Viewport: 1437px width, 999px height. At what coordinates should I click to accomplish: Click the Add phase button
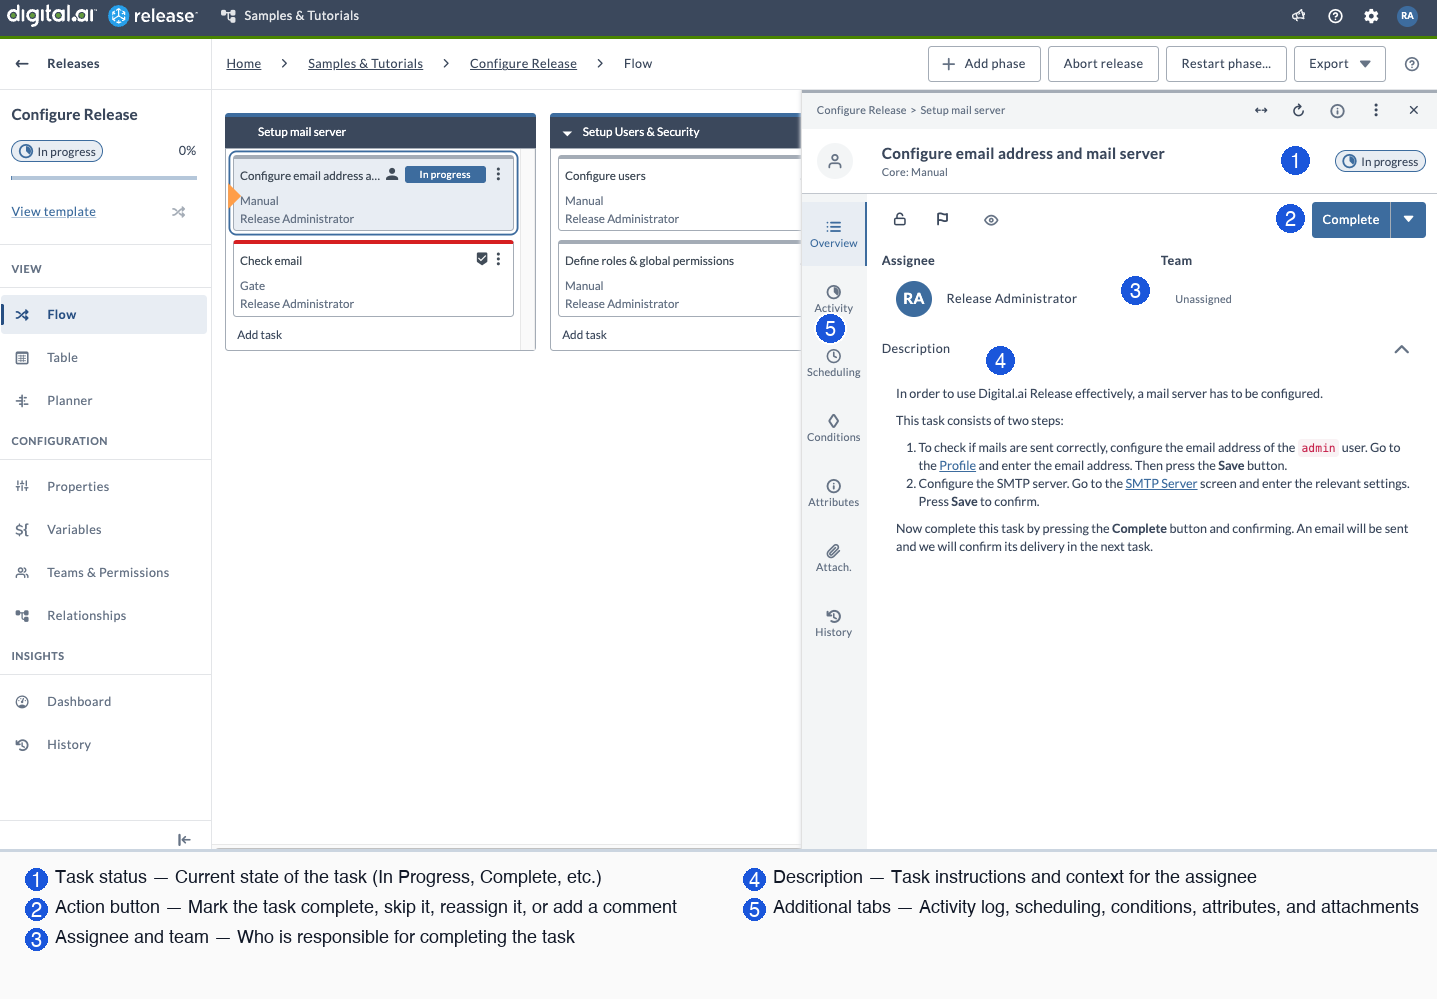click(x=984, y=64)
